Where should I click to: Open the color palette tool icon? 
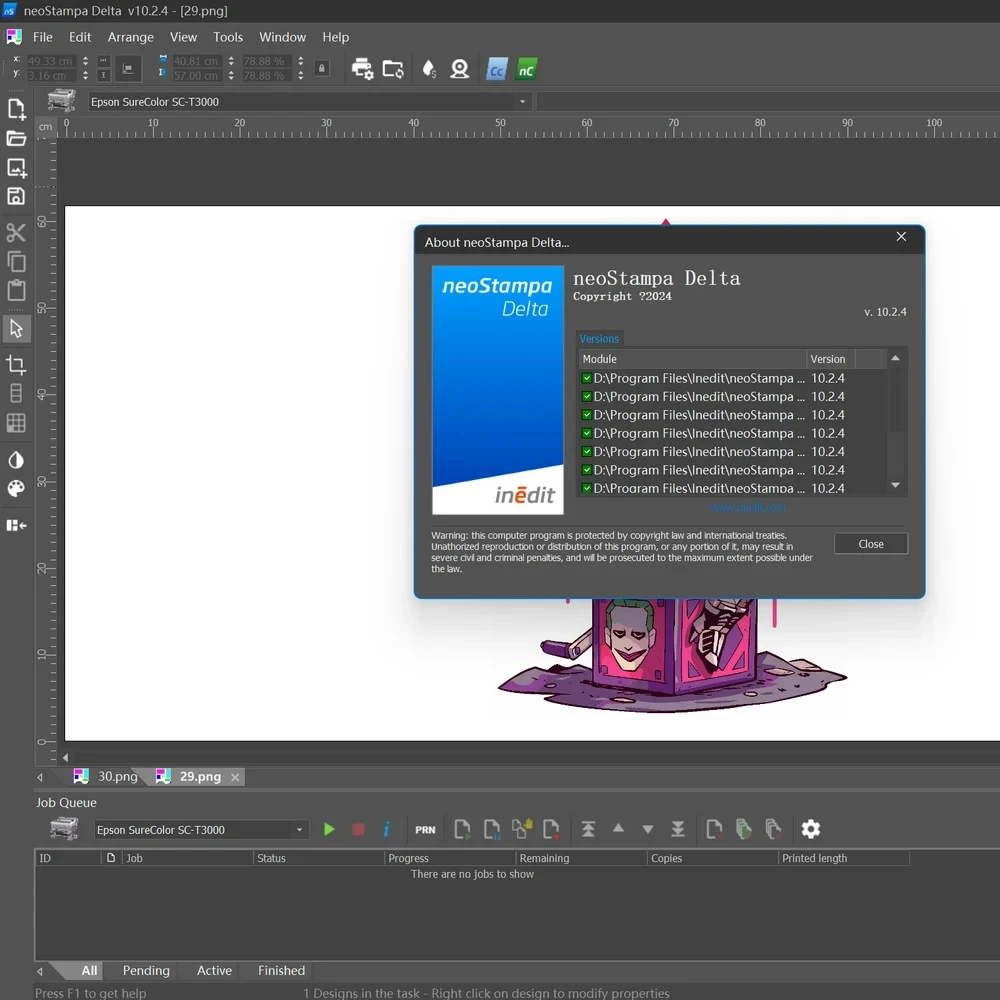coord(16,489)
